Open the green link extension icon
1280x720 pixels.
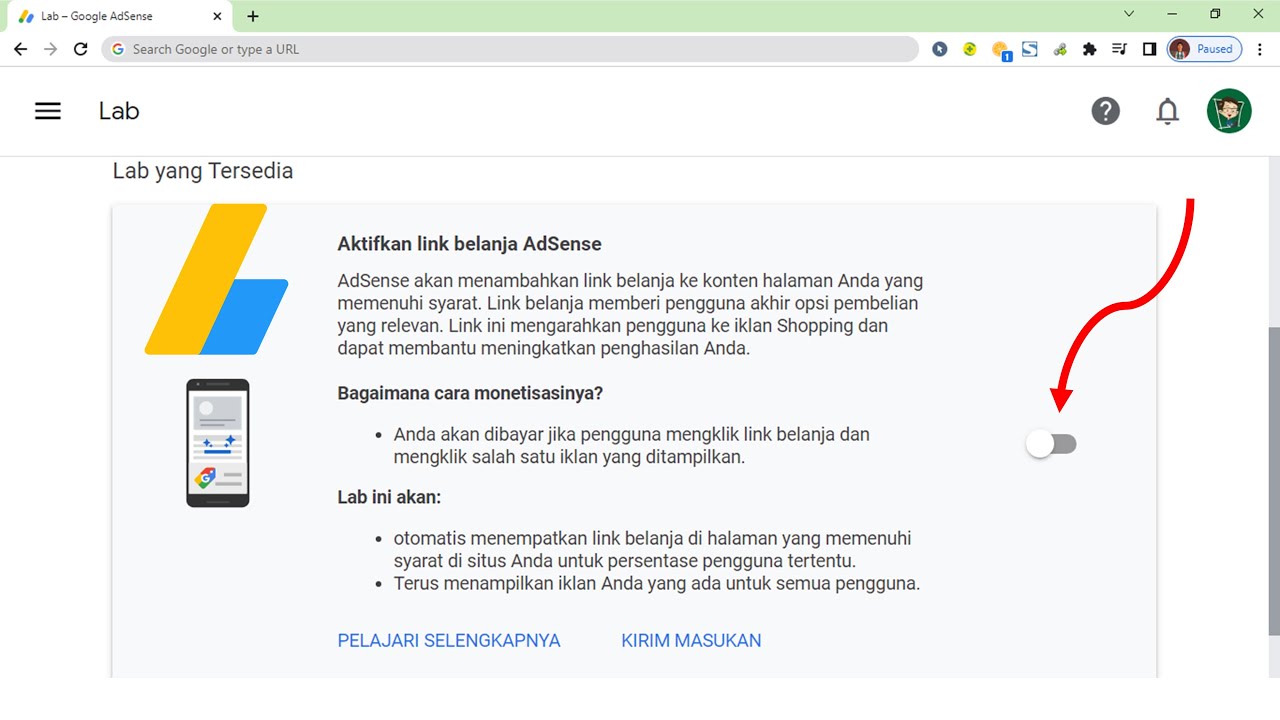point(1060,49)
